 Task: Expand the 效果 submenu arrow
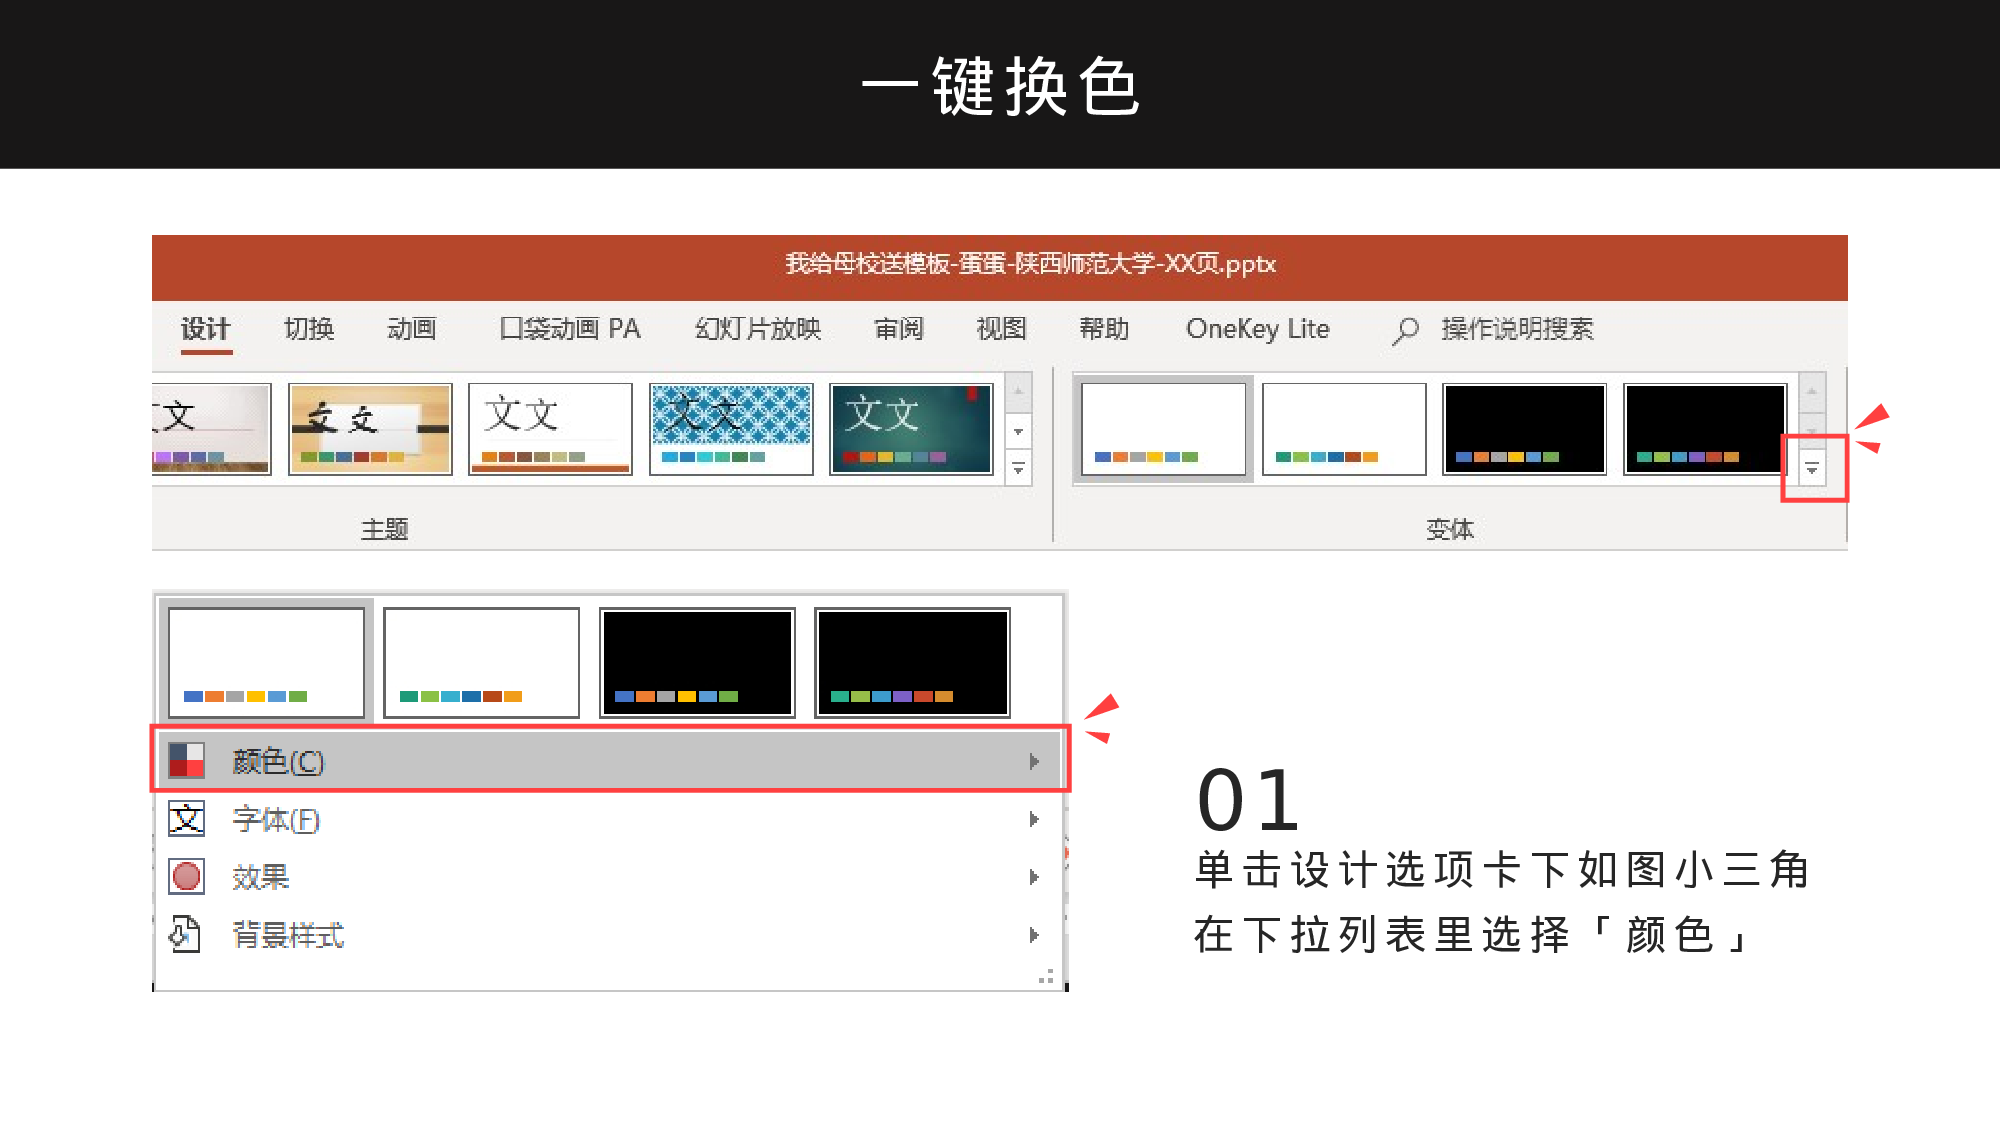(1034, 877)
